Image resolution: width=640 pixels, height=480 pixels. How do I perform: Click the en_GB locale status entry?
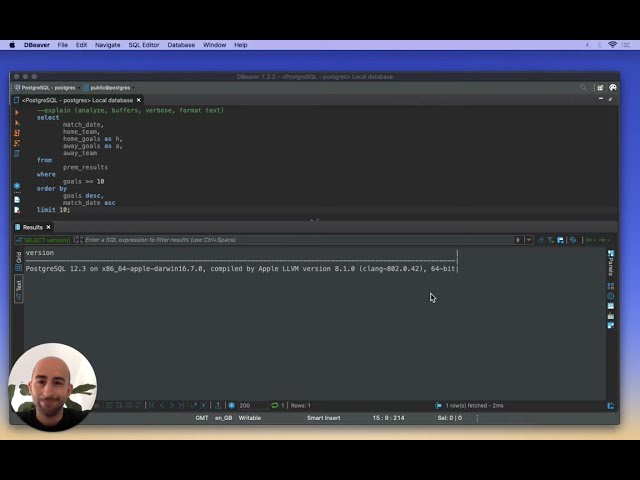point(224,418)
